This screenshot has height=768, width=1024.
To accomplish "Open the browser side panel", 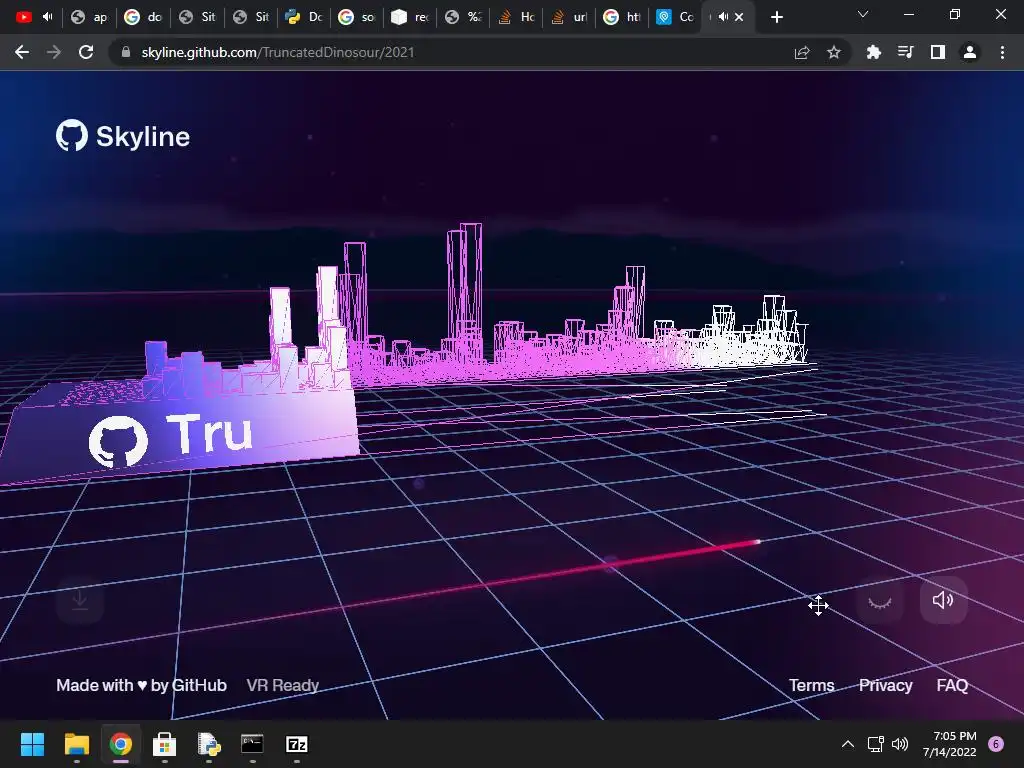I will [x=938, y=52].
